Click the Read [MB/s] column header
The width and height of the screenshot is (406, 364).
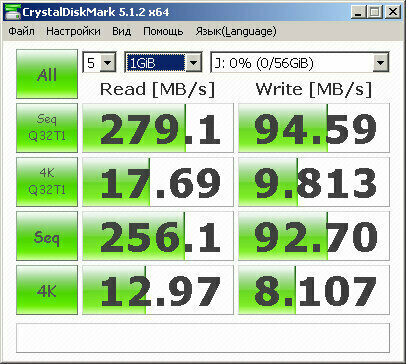click(157, 89)
